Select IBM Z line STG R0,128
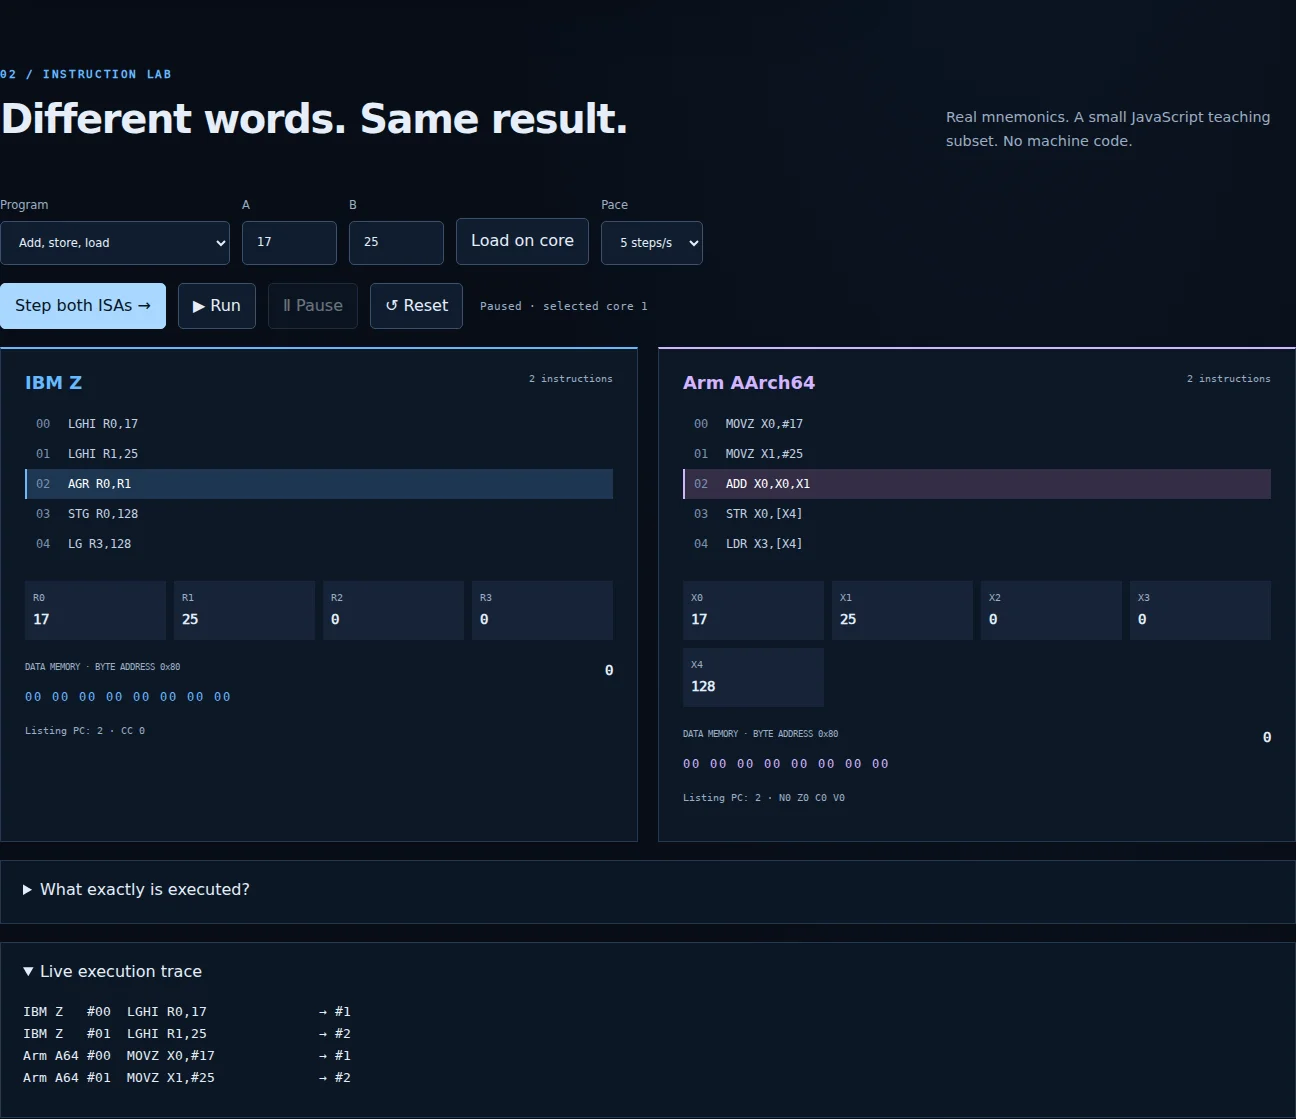 [319, 514]
